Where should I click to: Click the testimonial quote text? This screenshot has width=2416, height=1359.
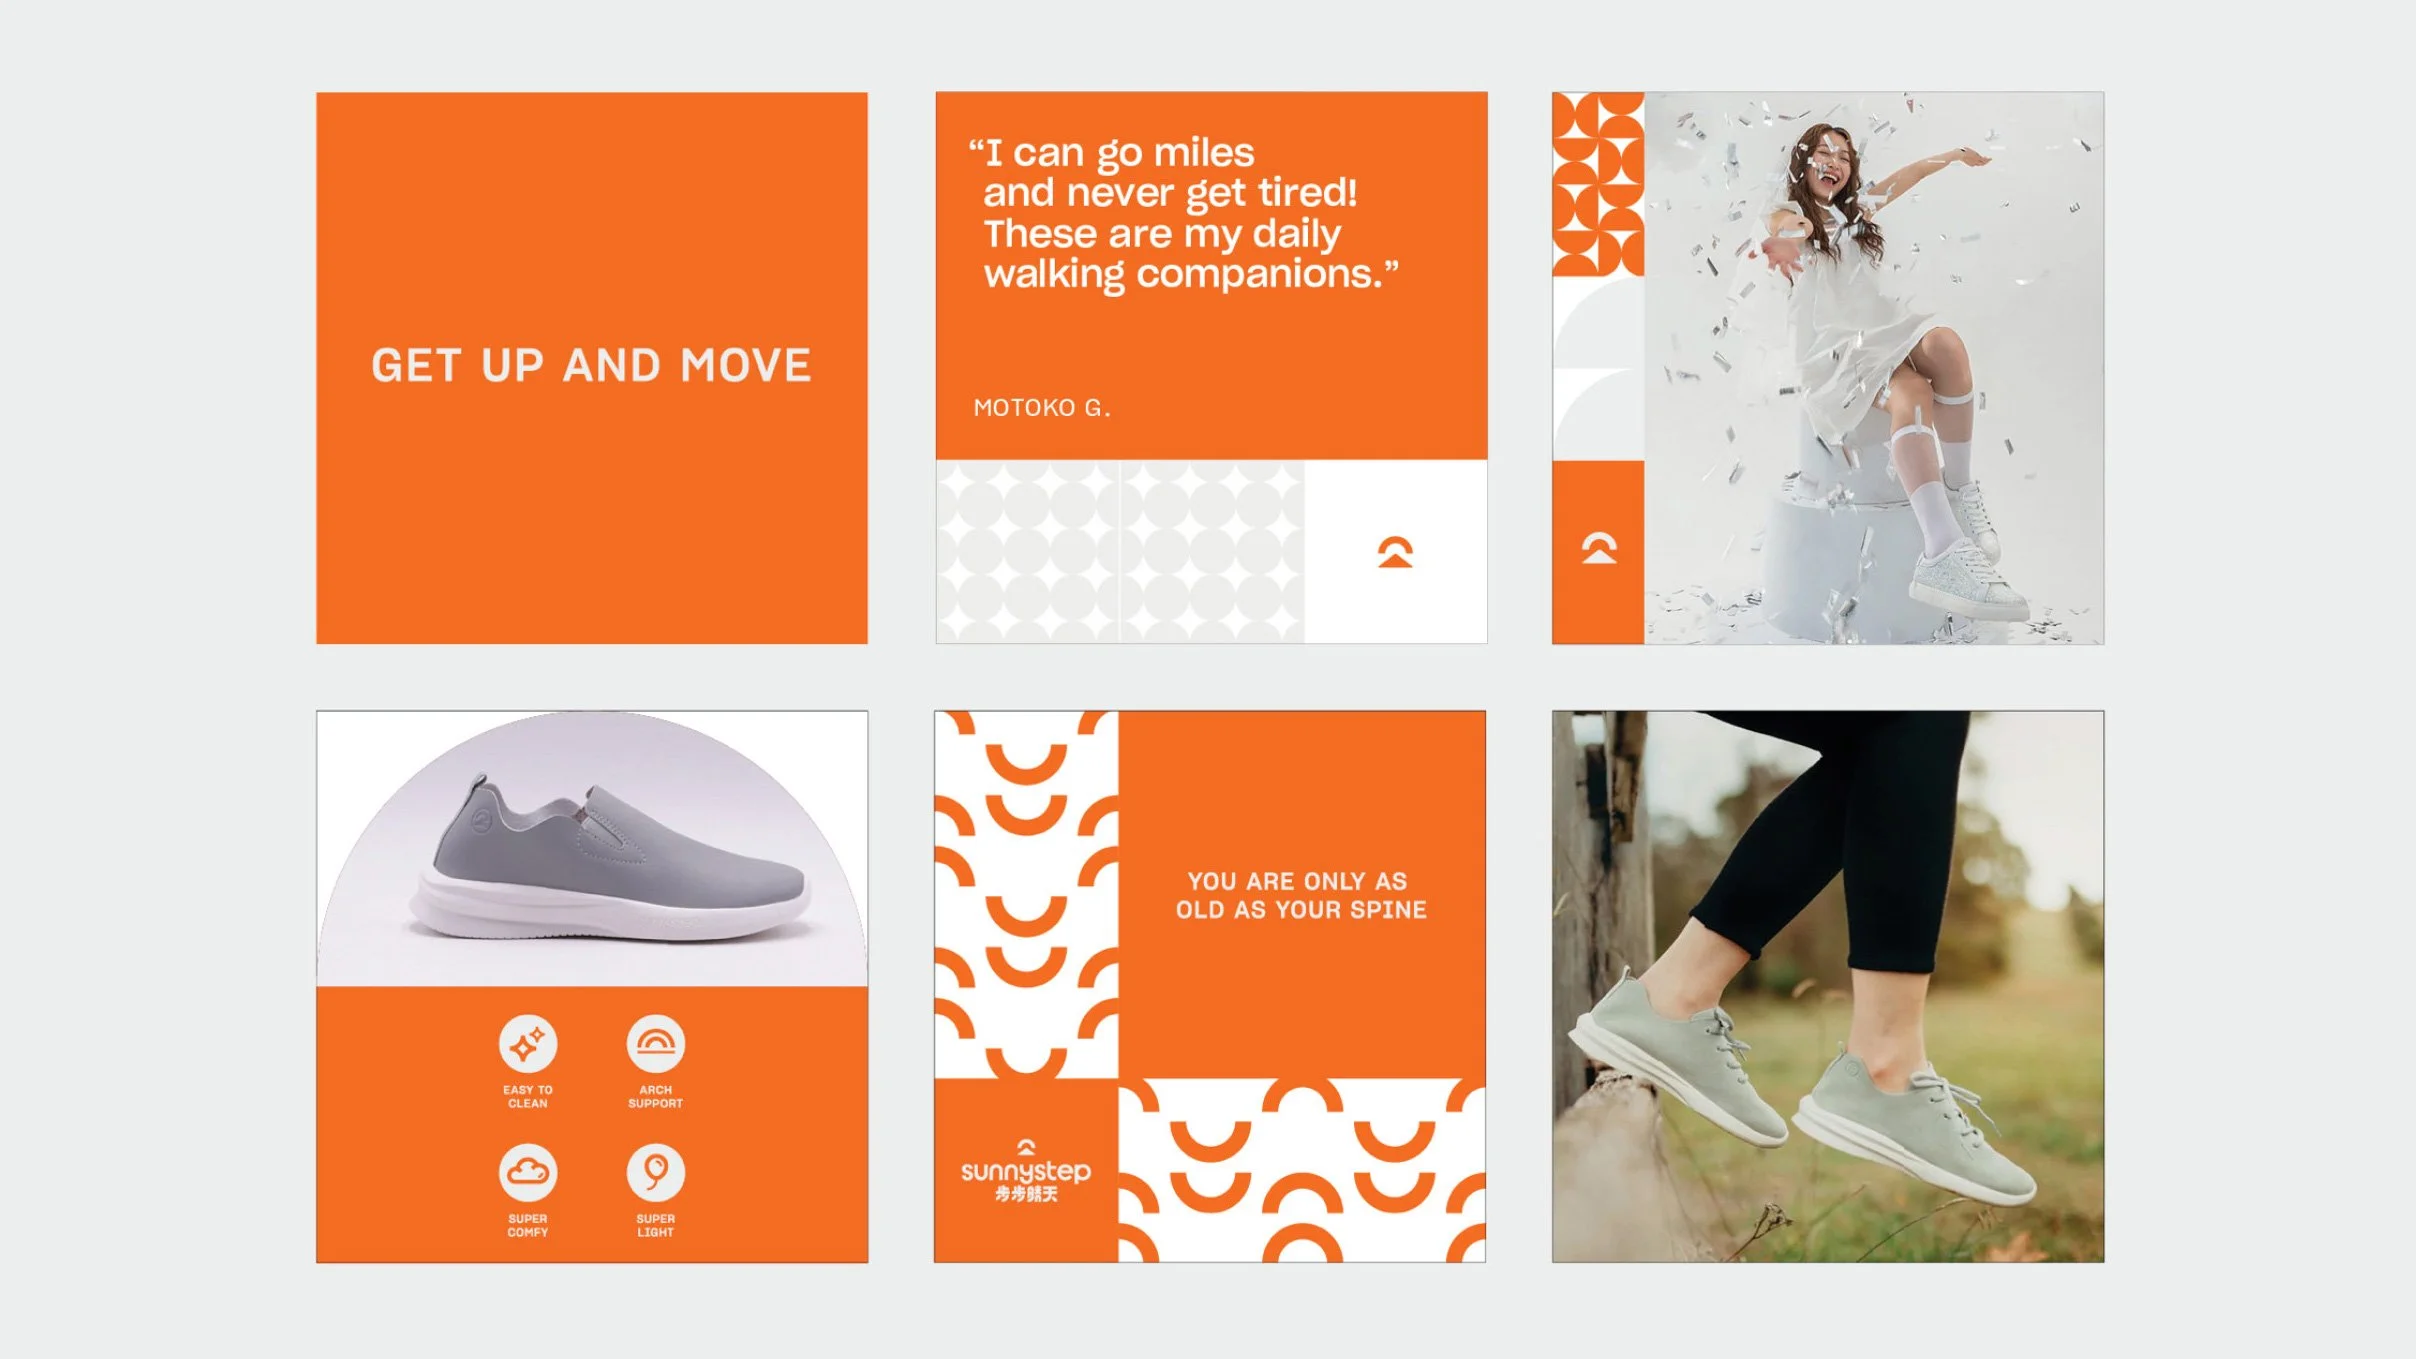[x=1180, y=213]
